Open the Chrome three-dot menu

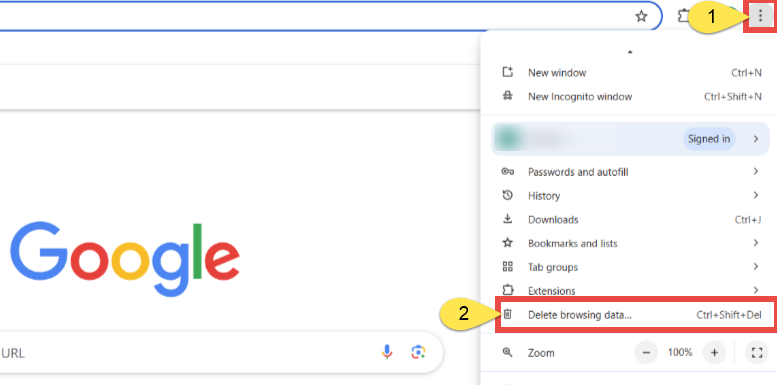tap(760, 17)
